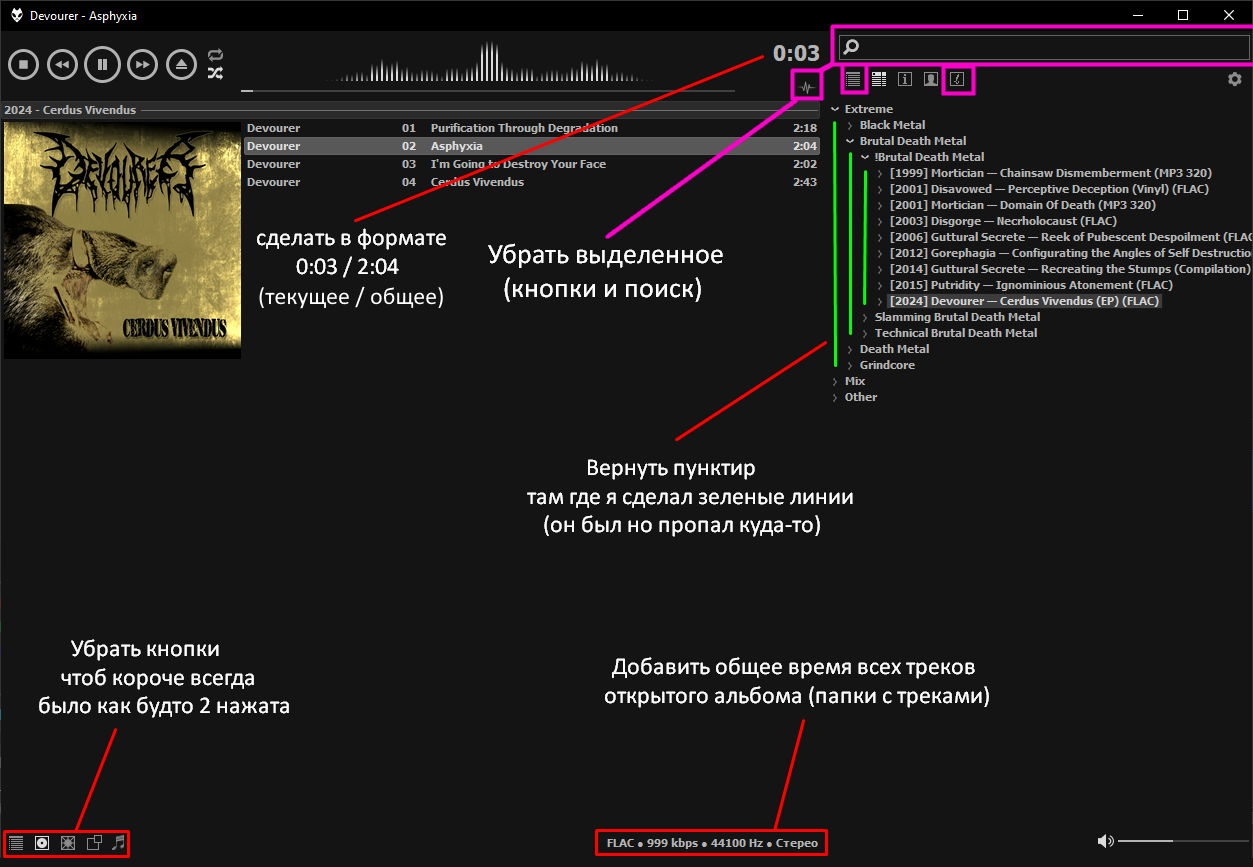Click the eject/open file button

pos(182,65)
